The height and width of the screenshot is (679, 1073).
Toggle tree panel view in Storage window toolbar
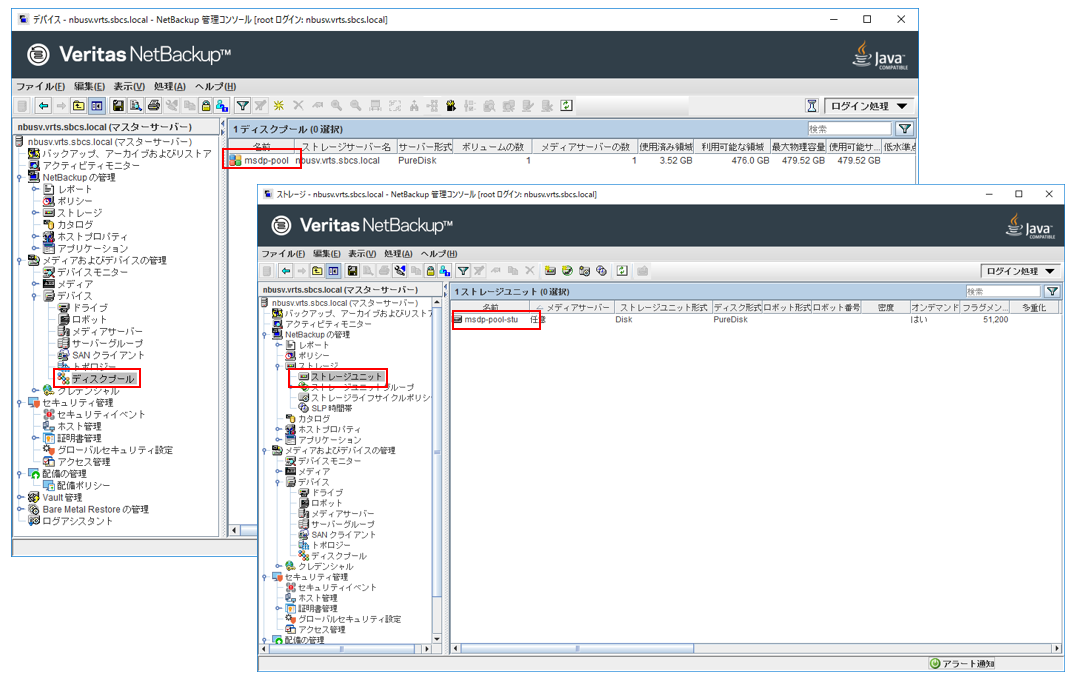pos(333,271)
